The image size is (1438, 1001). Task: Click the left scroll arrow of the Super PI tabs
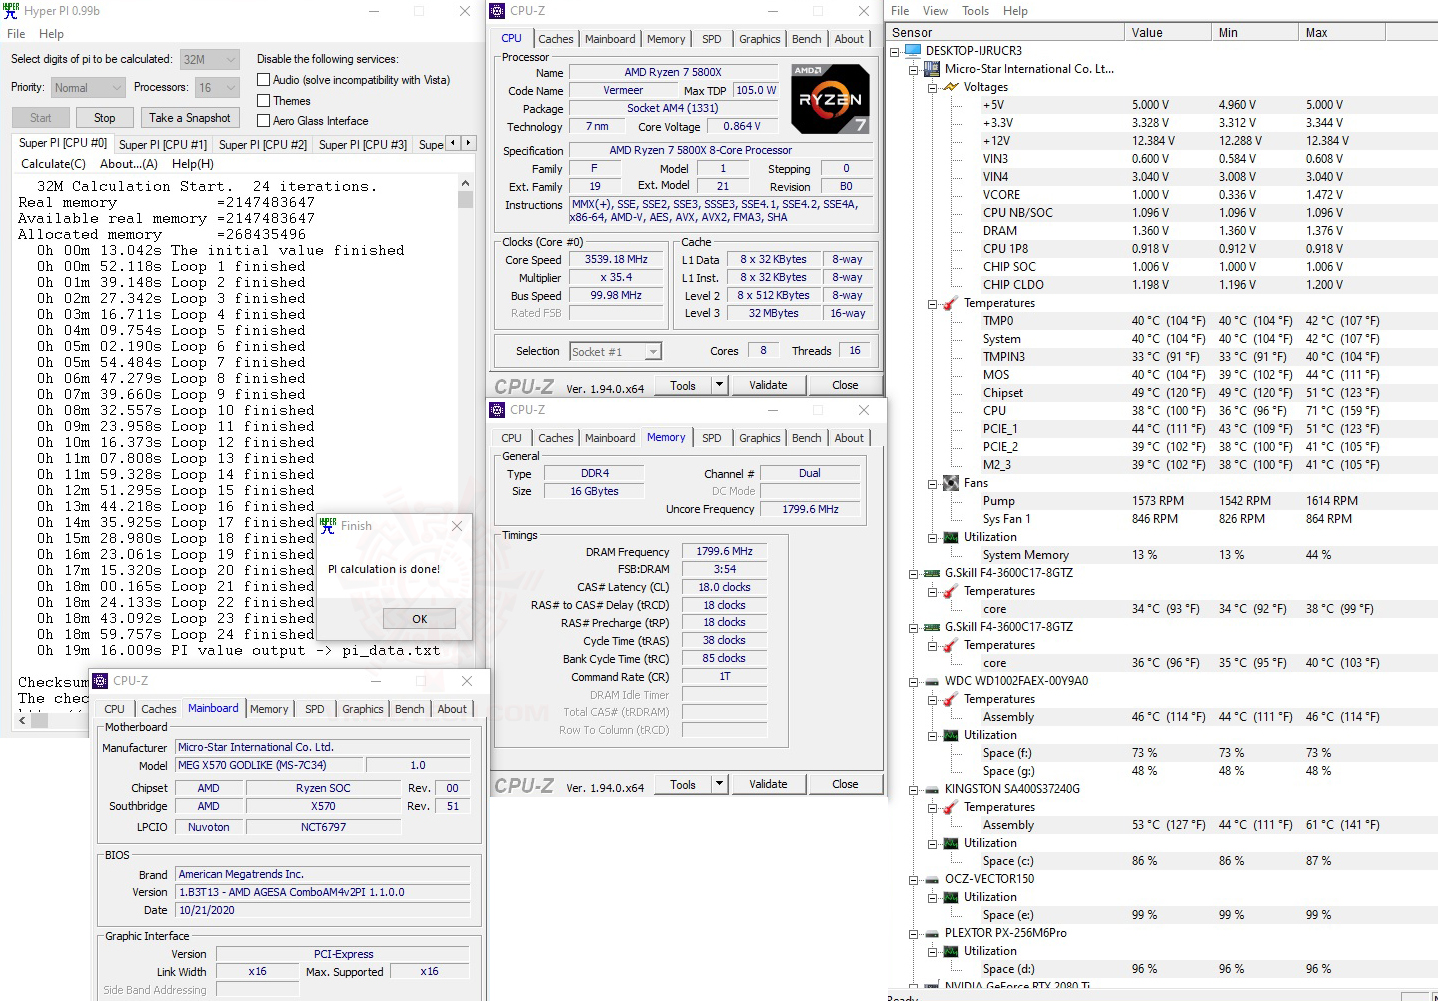pyautogui.click(x=454, y=143)
